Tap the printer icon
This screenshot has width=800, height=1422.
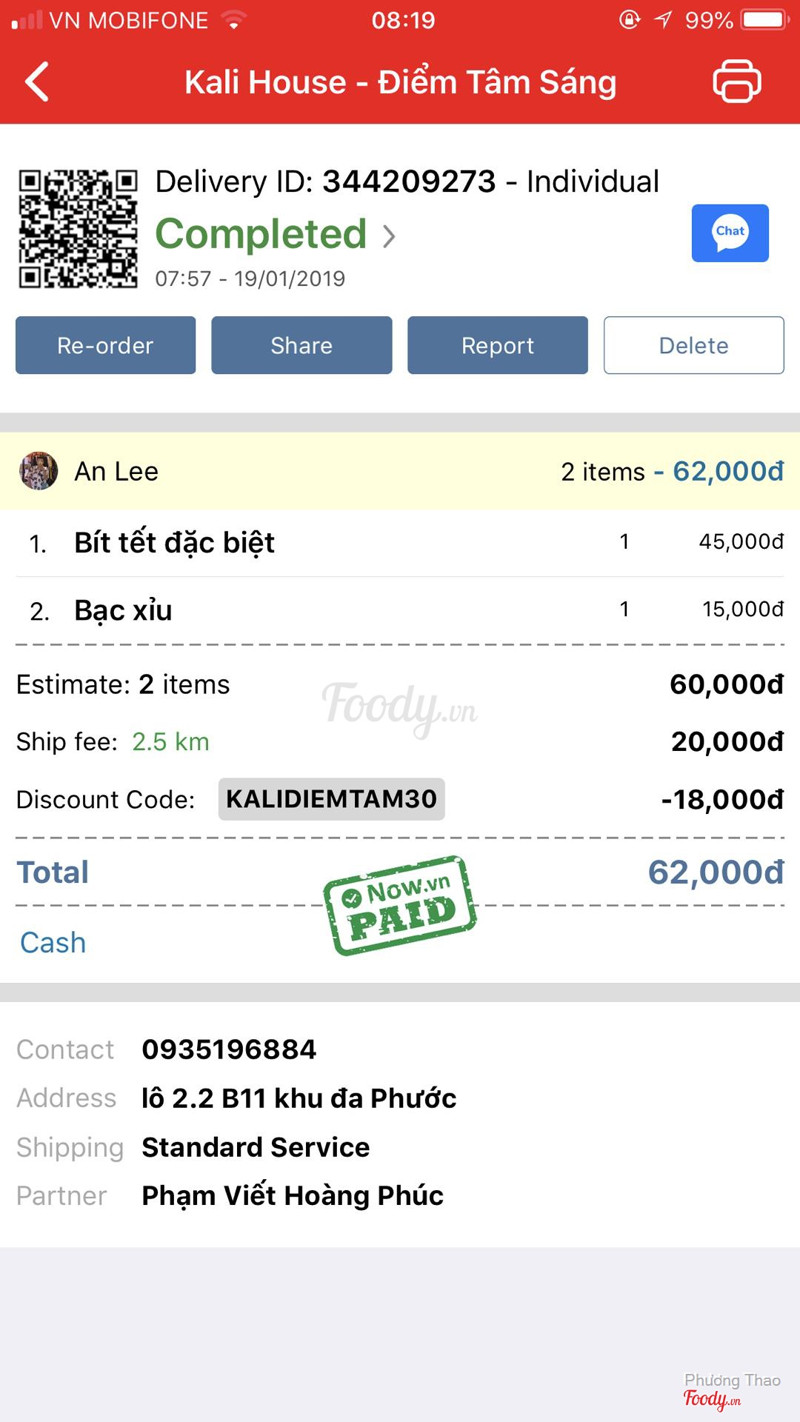pos(737,82)
